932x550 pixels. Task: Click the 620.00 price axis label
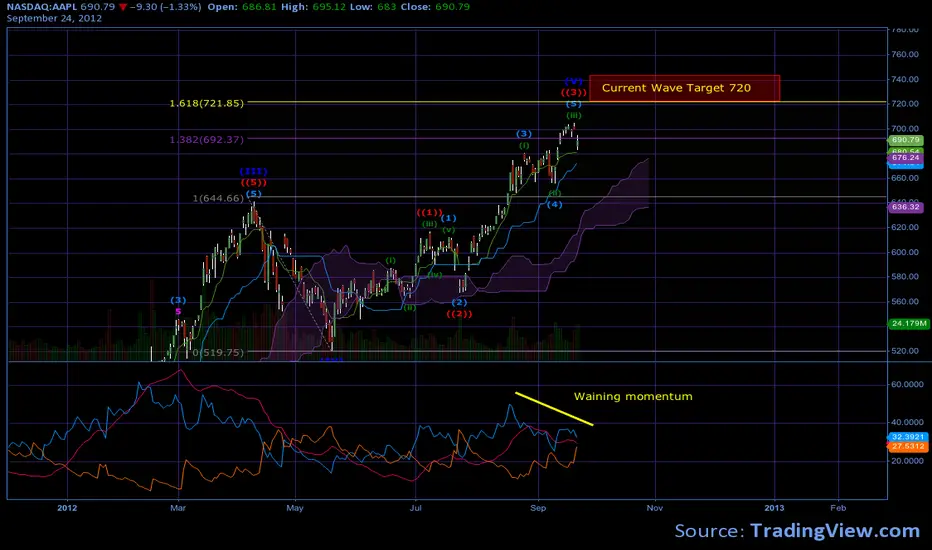[905, 227]
